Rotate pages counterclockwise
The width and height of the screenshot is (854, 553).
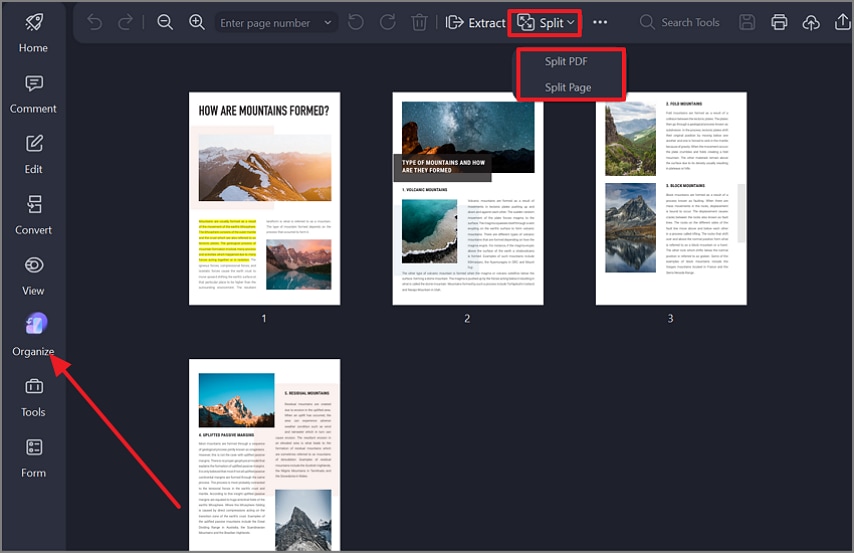tap(356, 22)
